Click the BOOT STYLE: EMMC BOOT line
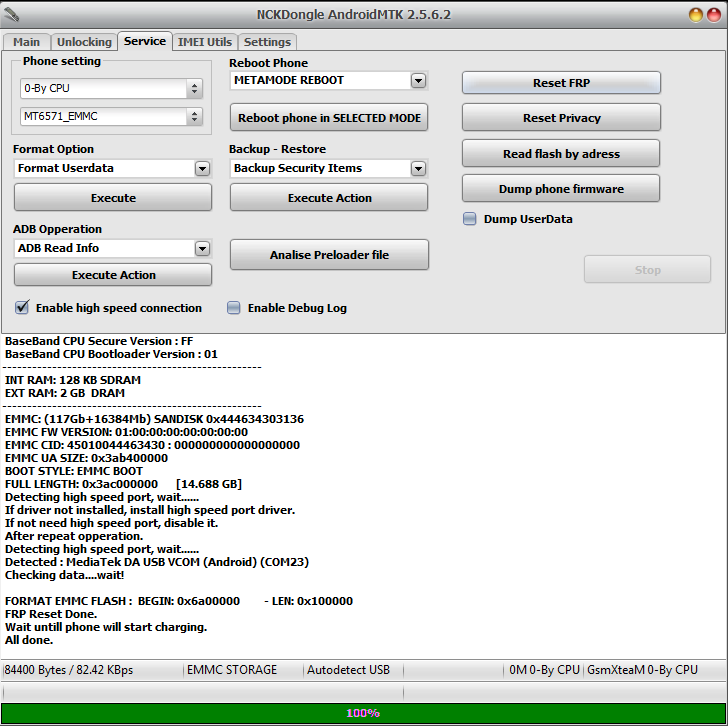 click(74, 471)
